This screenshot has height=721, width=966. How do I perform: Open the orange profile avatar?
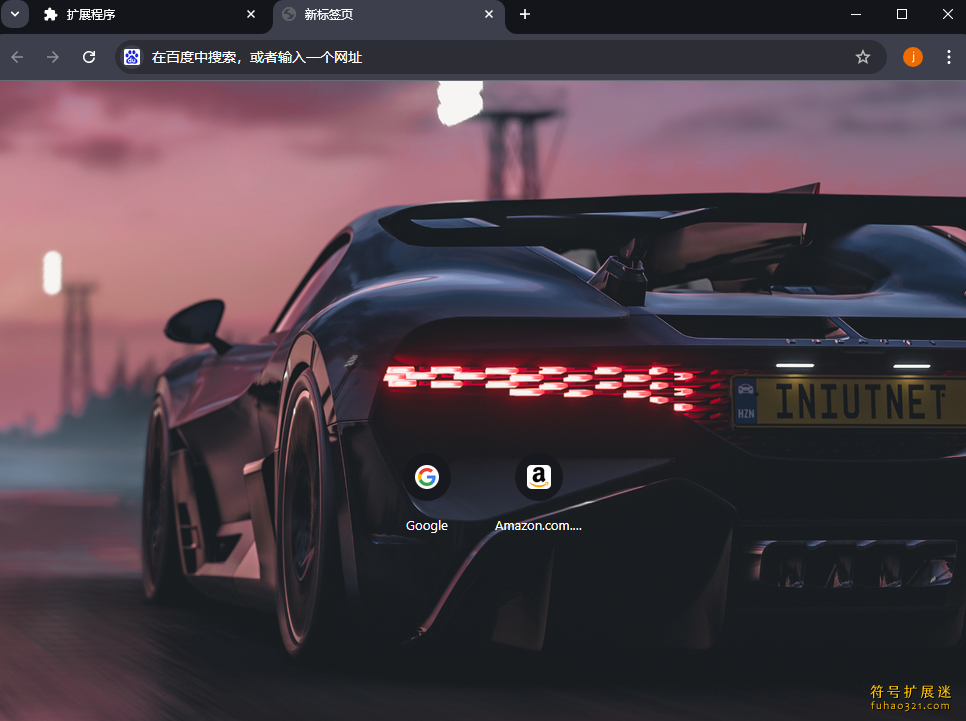tap(912, 57)
